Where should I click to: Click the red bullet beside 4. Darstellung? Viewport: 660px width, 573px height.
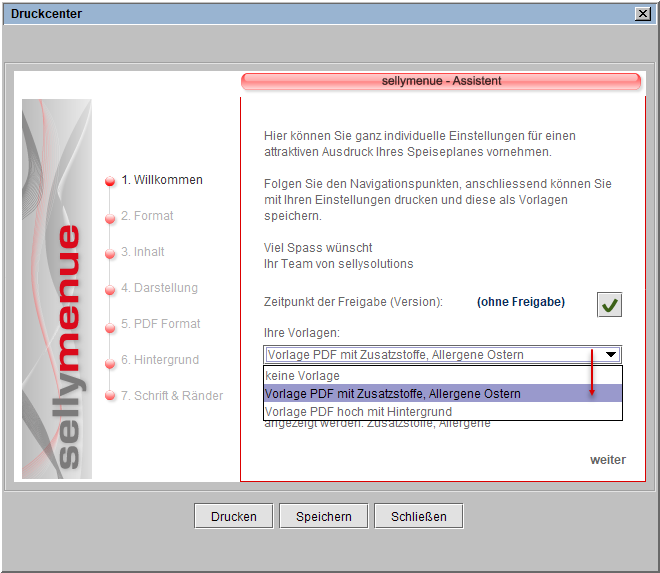[110, 289]
